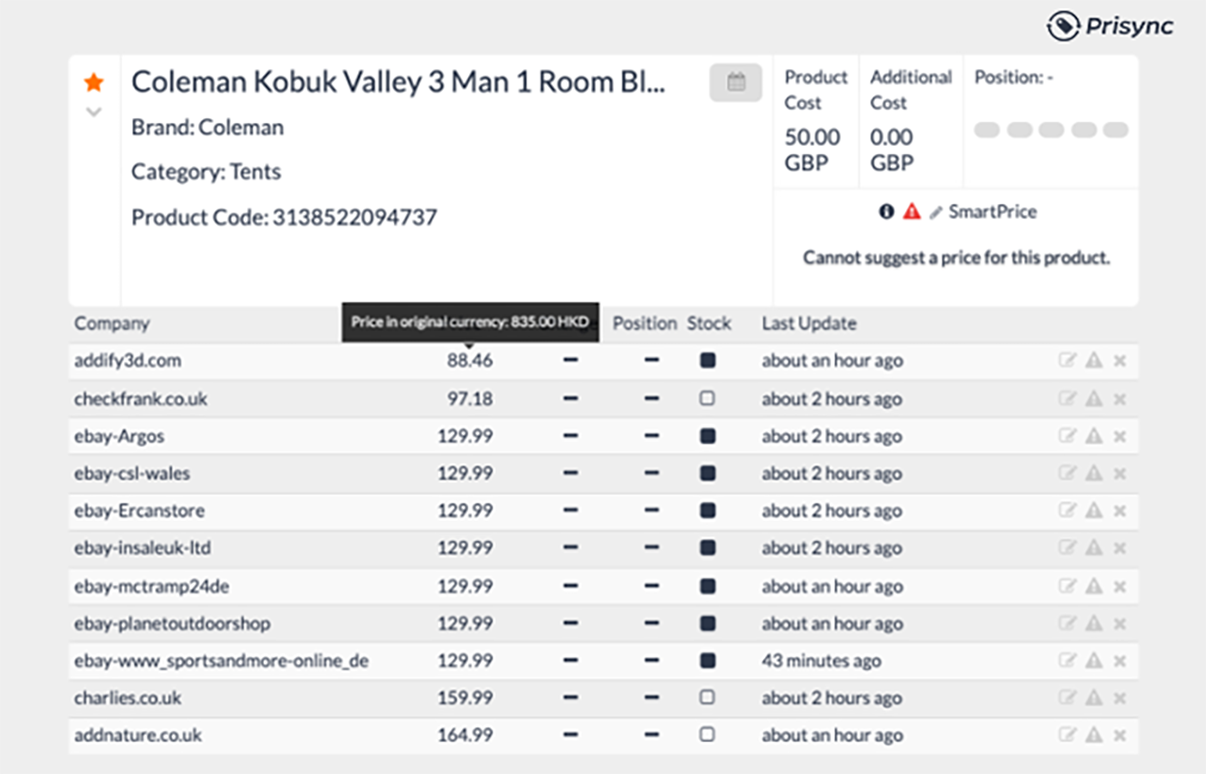Edit the charlies.co.uk competitor entry
Viewport: 1206px width, 774px height.
(x=1067, y=698)
